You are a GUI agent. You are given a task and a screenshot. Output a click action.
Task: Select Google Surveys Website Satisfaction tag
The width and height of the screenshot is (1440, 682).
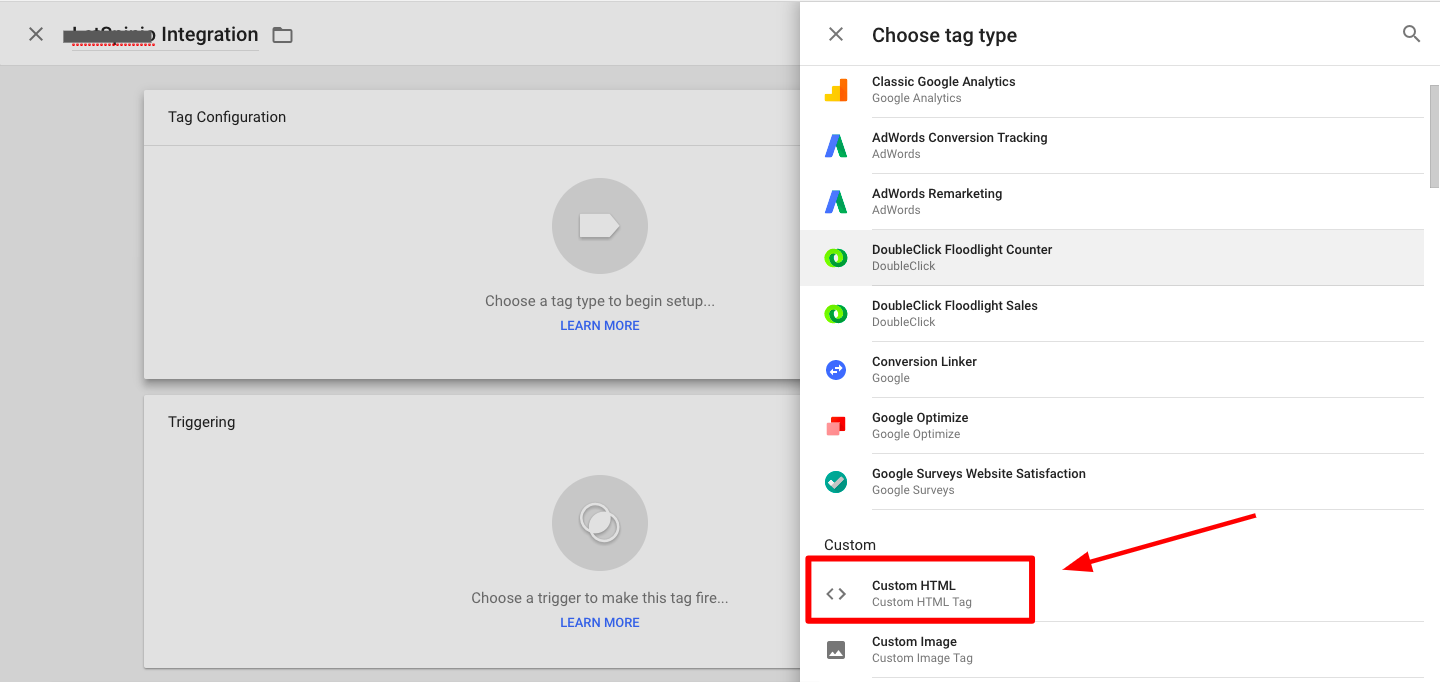(x=1112, y=482)
